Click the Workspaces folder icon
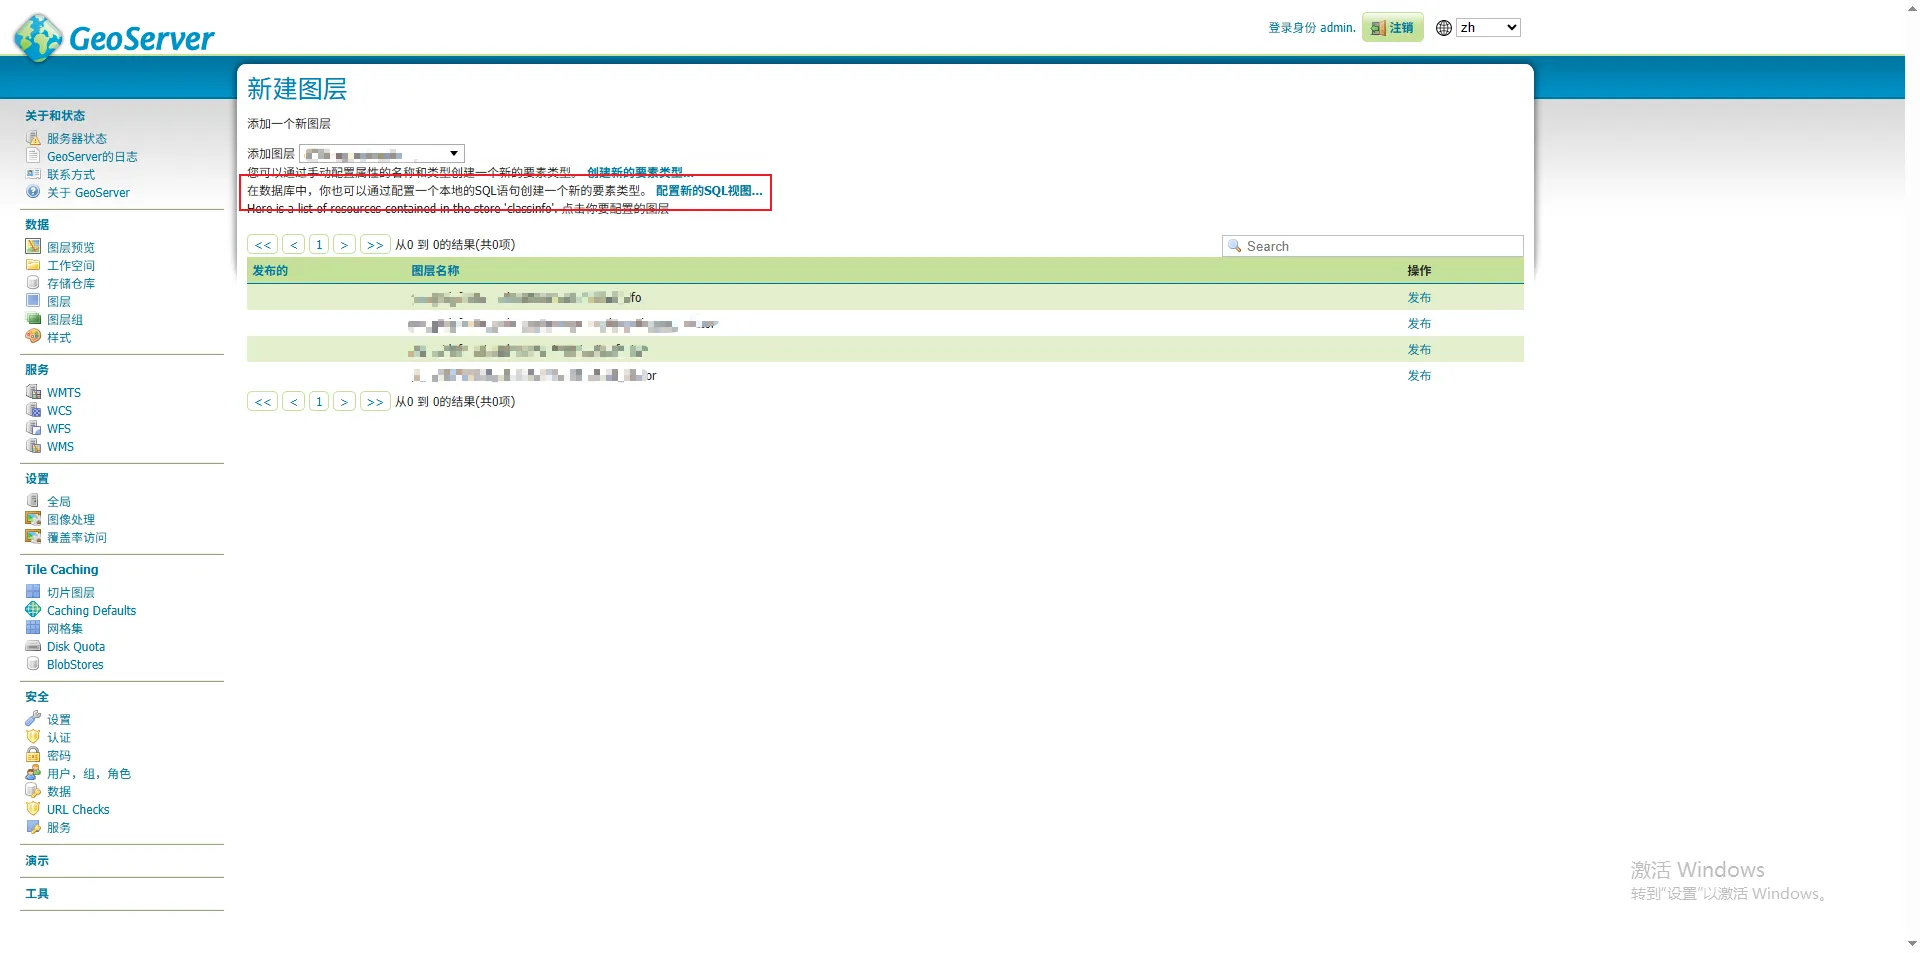1920x953 pixels. [x=33, y=265]
